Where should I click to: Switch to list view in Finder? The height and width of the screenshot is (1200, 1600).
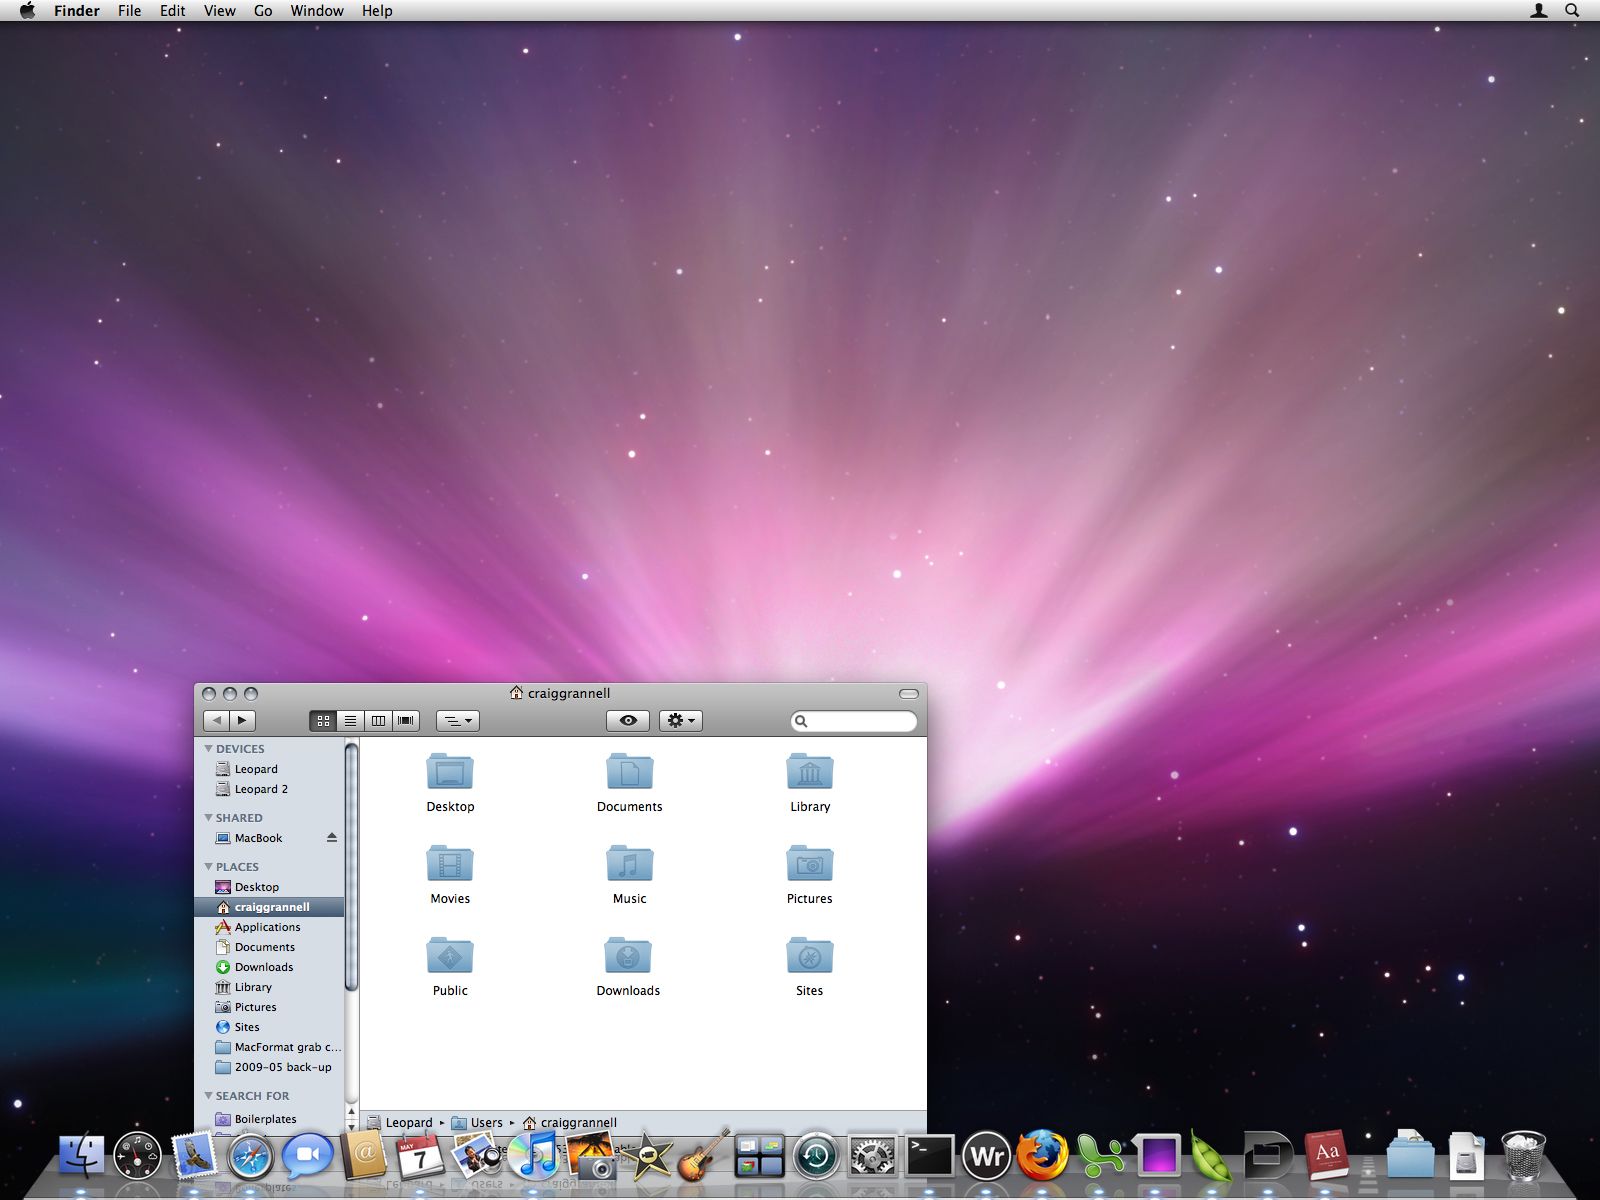click(x=350, y=720)
